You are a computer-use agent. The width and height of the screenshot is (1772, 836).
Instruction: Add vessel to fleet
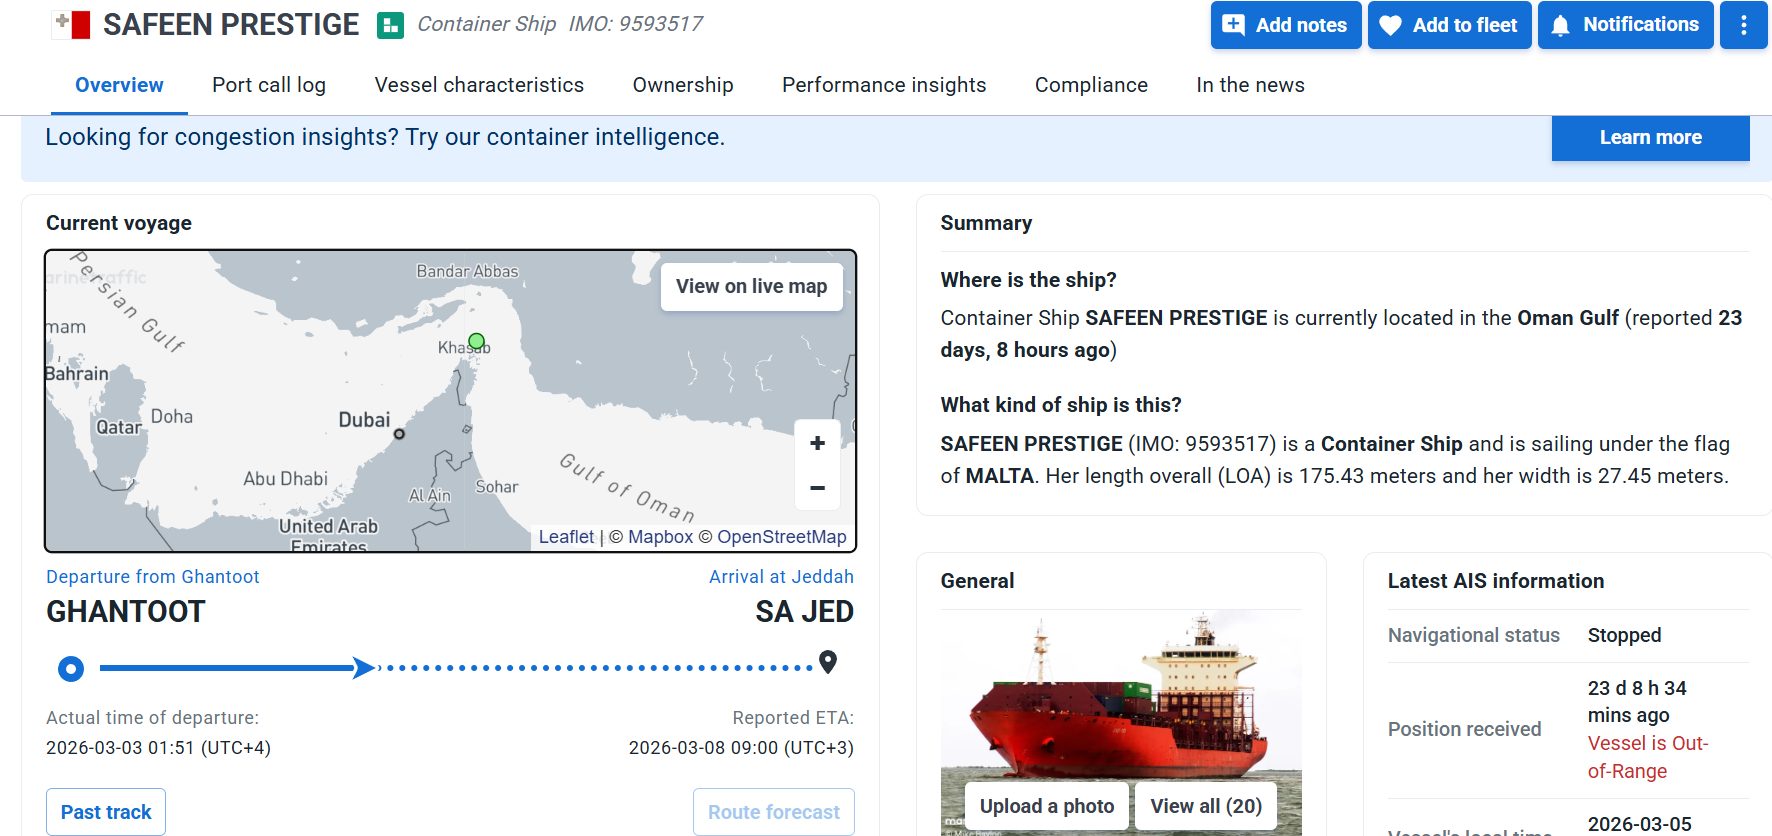[x=1449, y=25]
